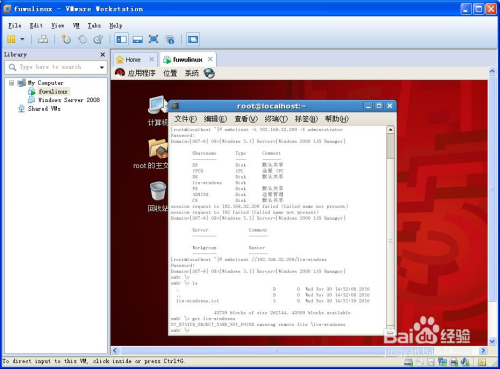Click the VM view scroll left arrow
Image resolution: width=500 pixels, height=369 pixels.
click(115, 351)
